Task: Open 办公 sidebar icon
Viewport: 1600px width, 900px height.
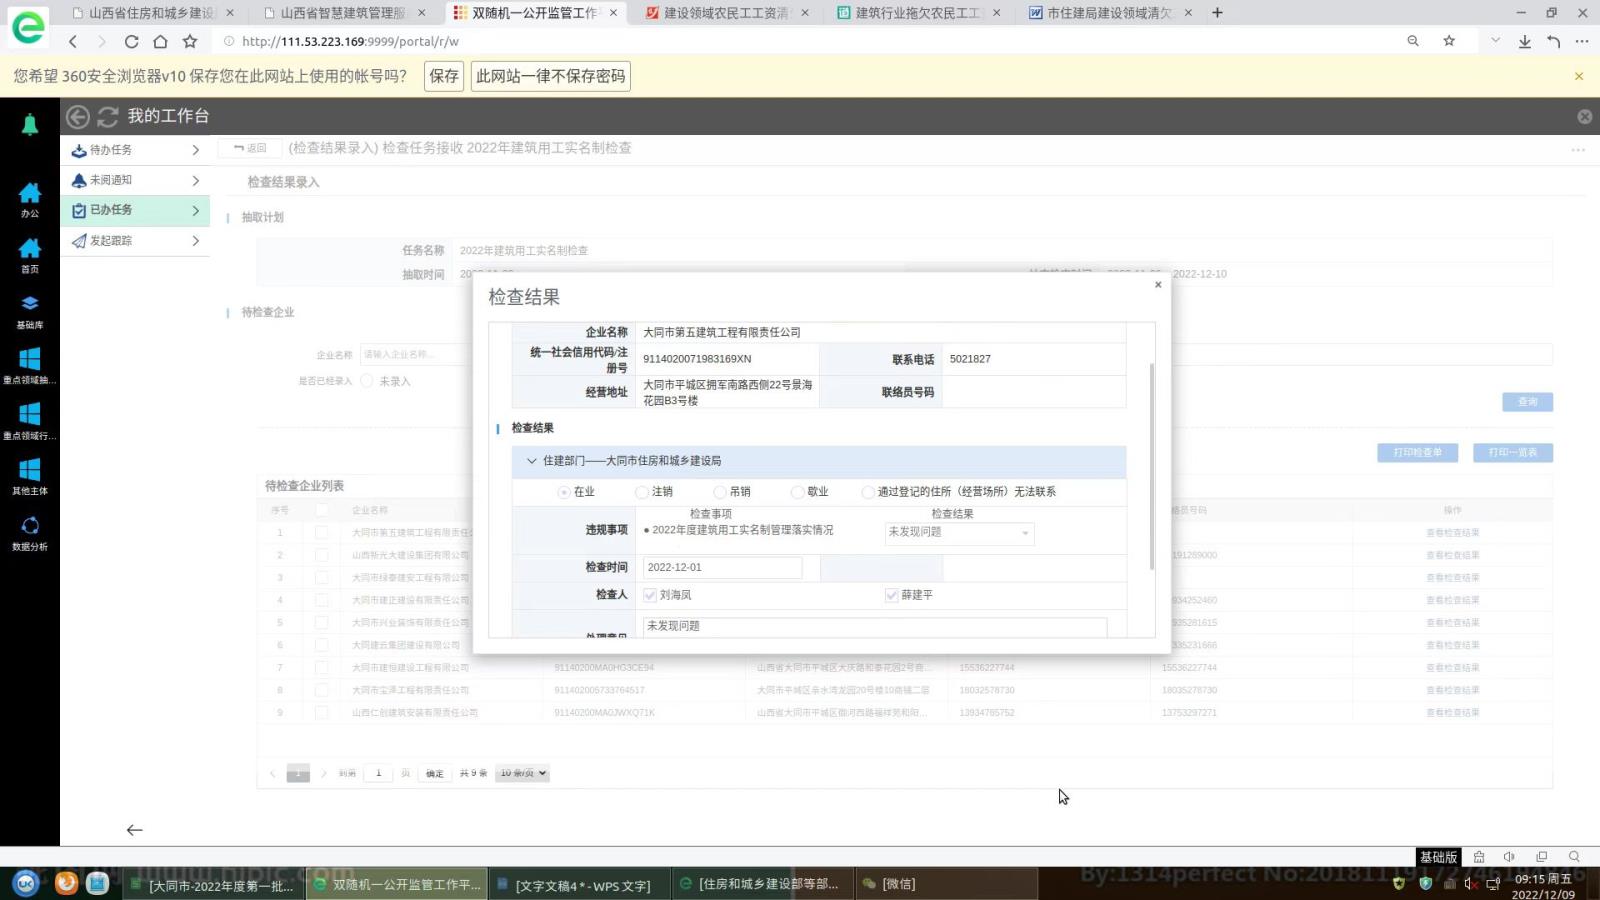Action: tap(30, 199)
